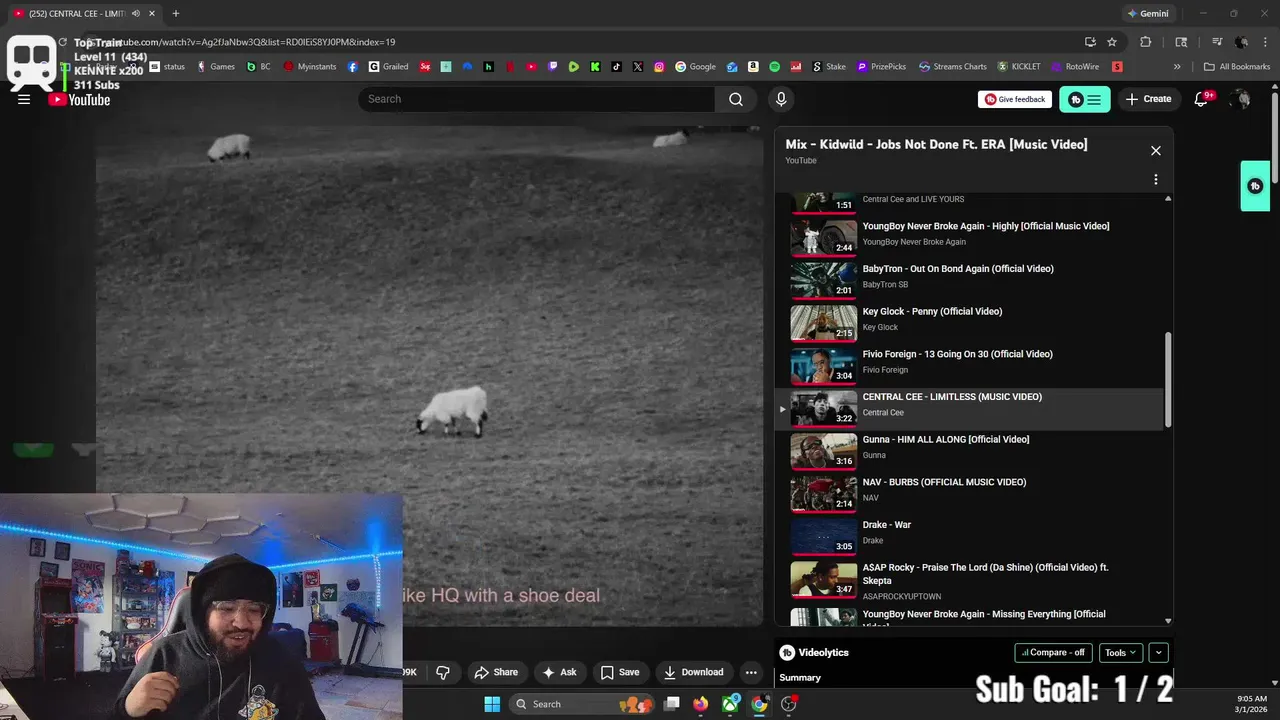Click Chrome icon on taskbar
This screenshot has height=720, width=1280.
tap(760, 704)
